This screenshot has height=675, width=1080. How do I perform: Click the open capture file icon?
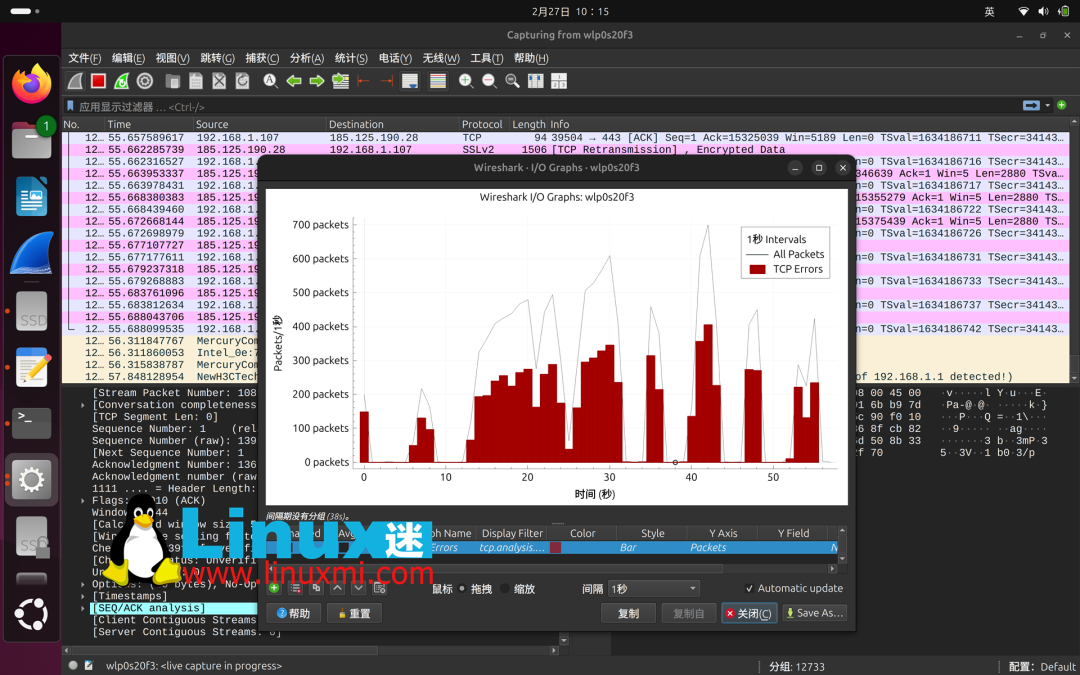[173, 81]
